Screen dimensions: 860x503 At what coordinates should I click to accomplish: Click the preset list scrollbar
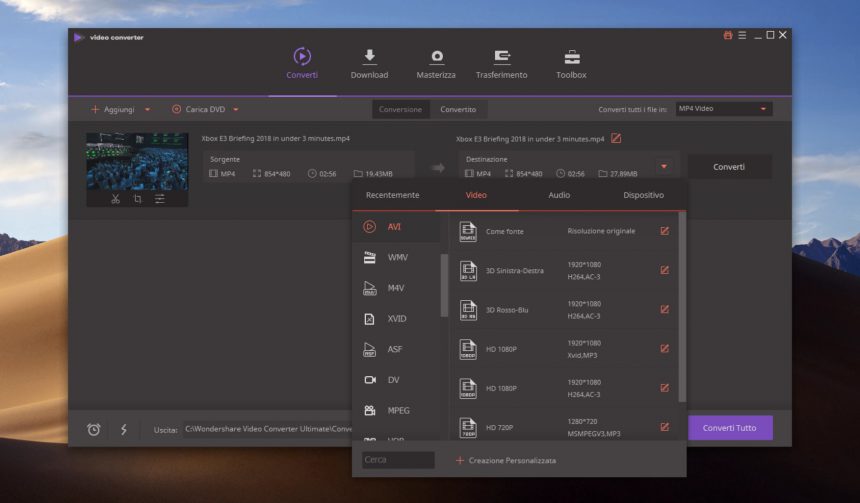[682, 307]
